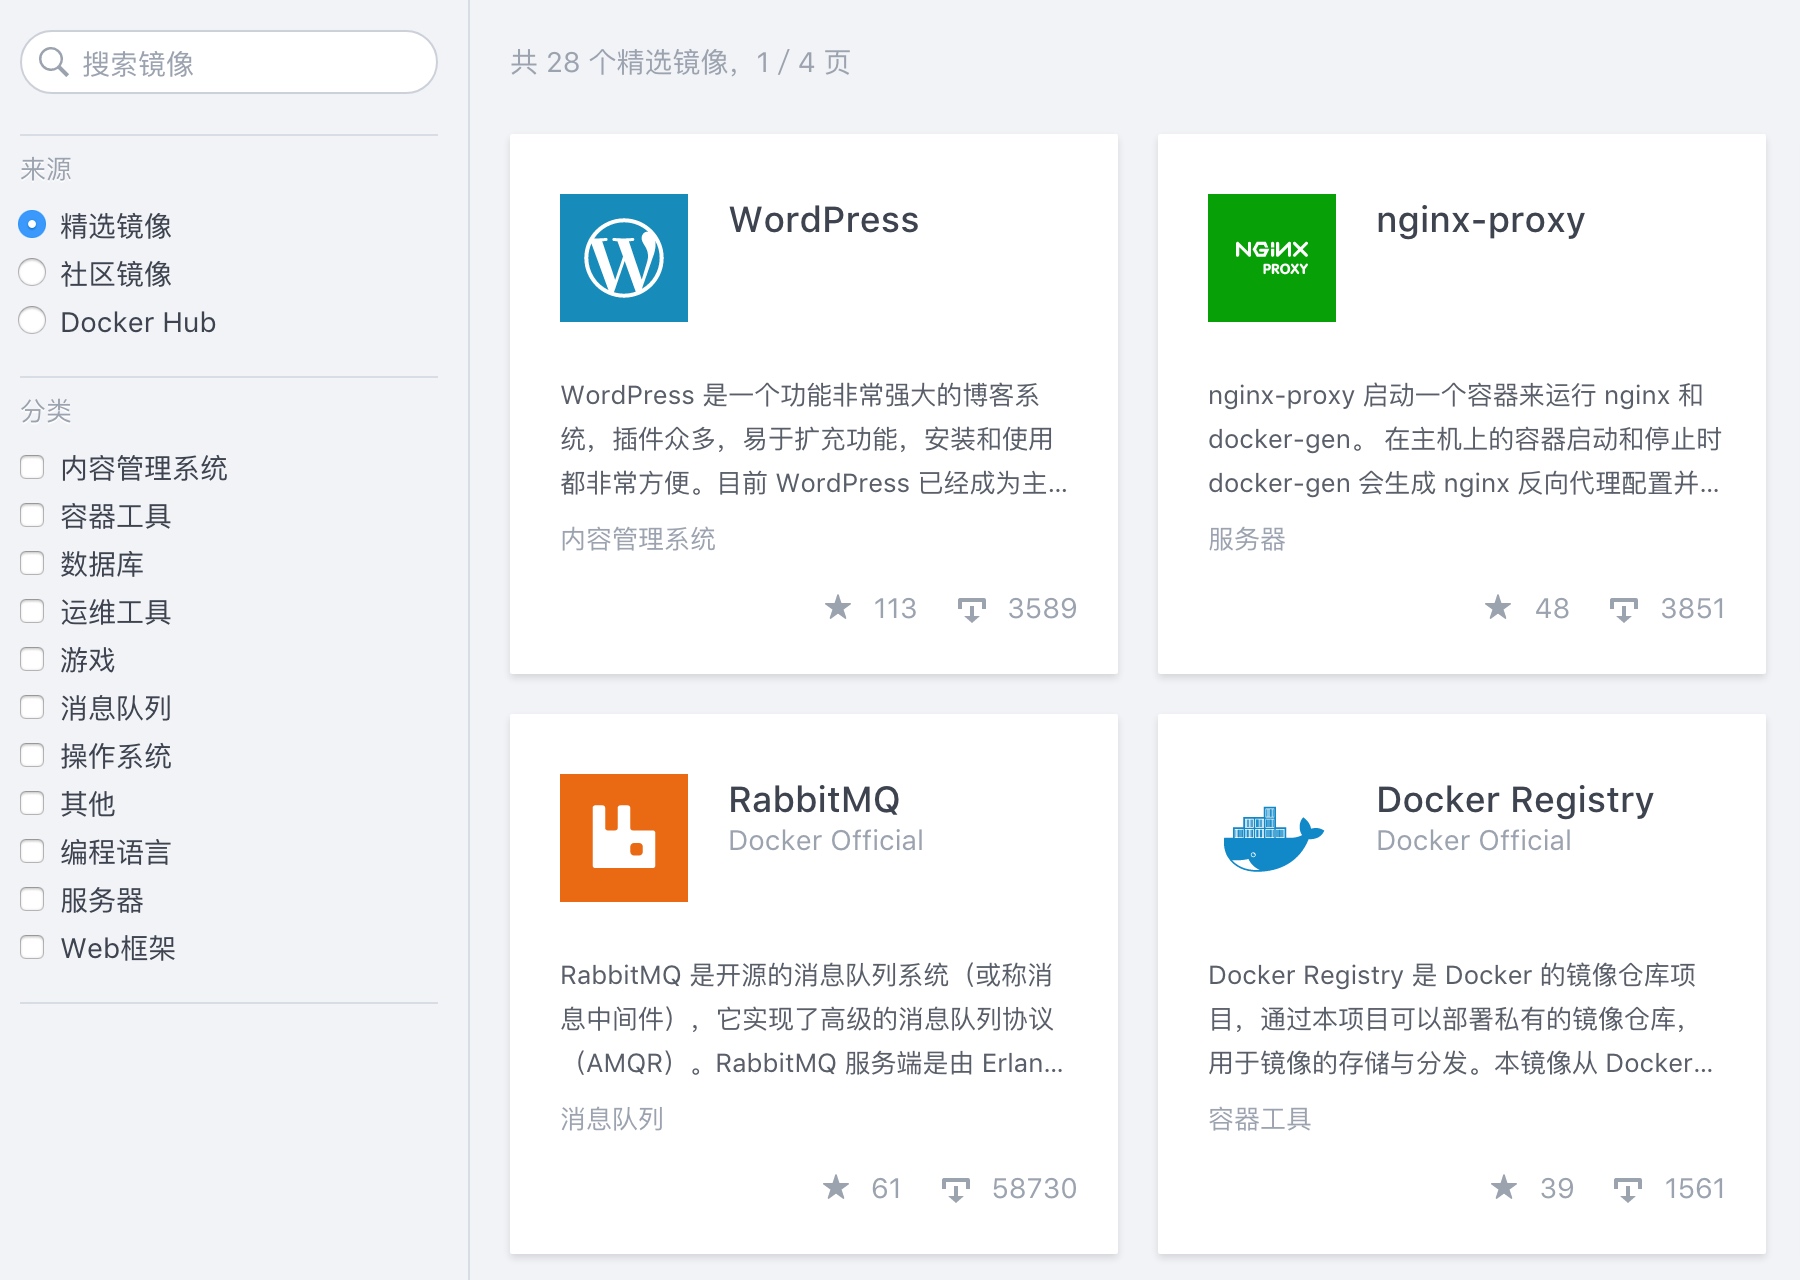Click nginx-proxy download count 3851
The height and width of the screenshot is (1280, 1800).
coord(1693,608)
